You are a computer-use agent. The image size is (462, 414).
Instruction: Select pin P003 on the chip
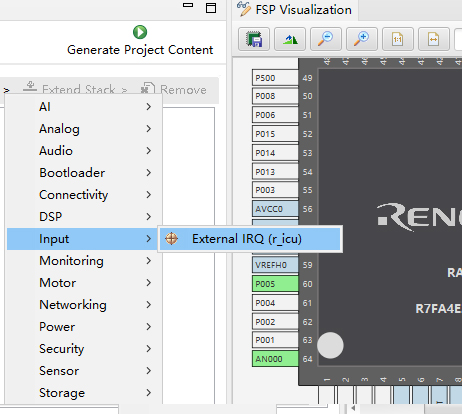click(x=275, y=190)
